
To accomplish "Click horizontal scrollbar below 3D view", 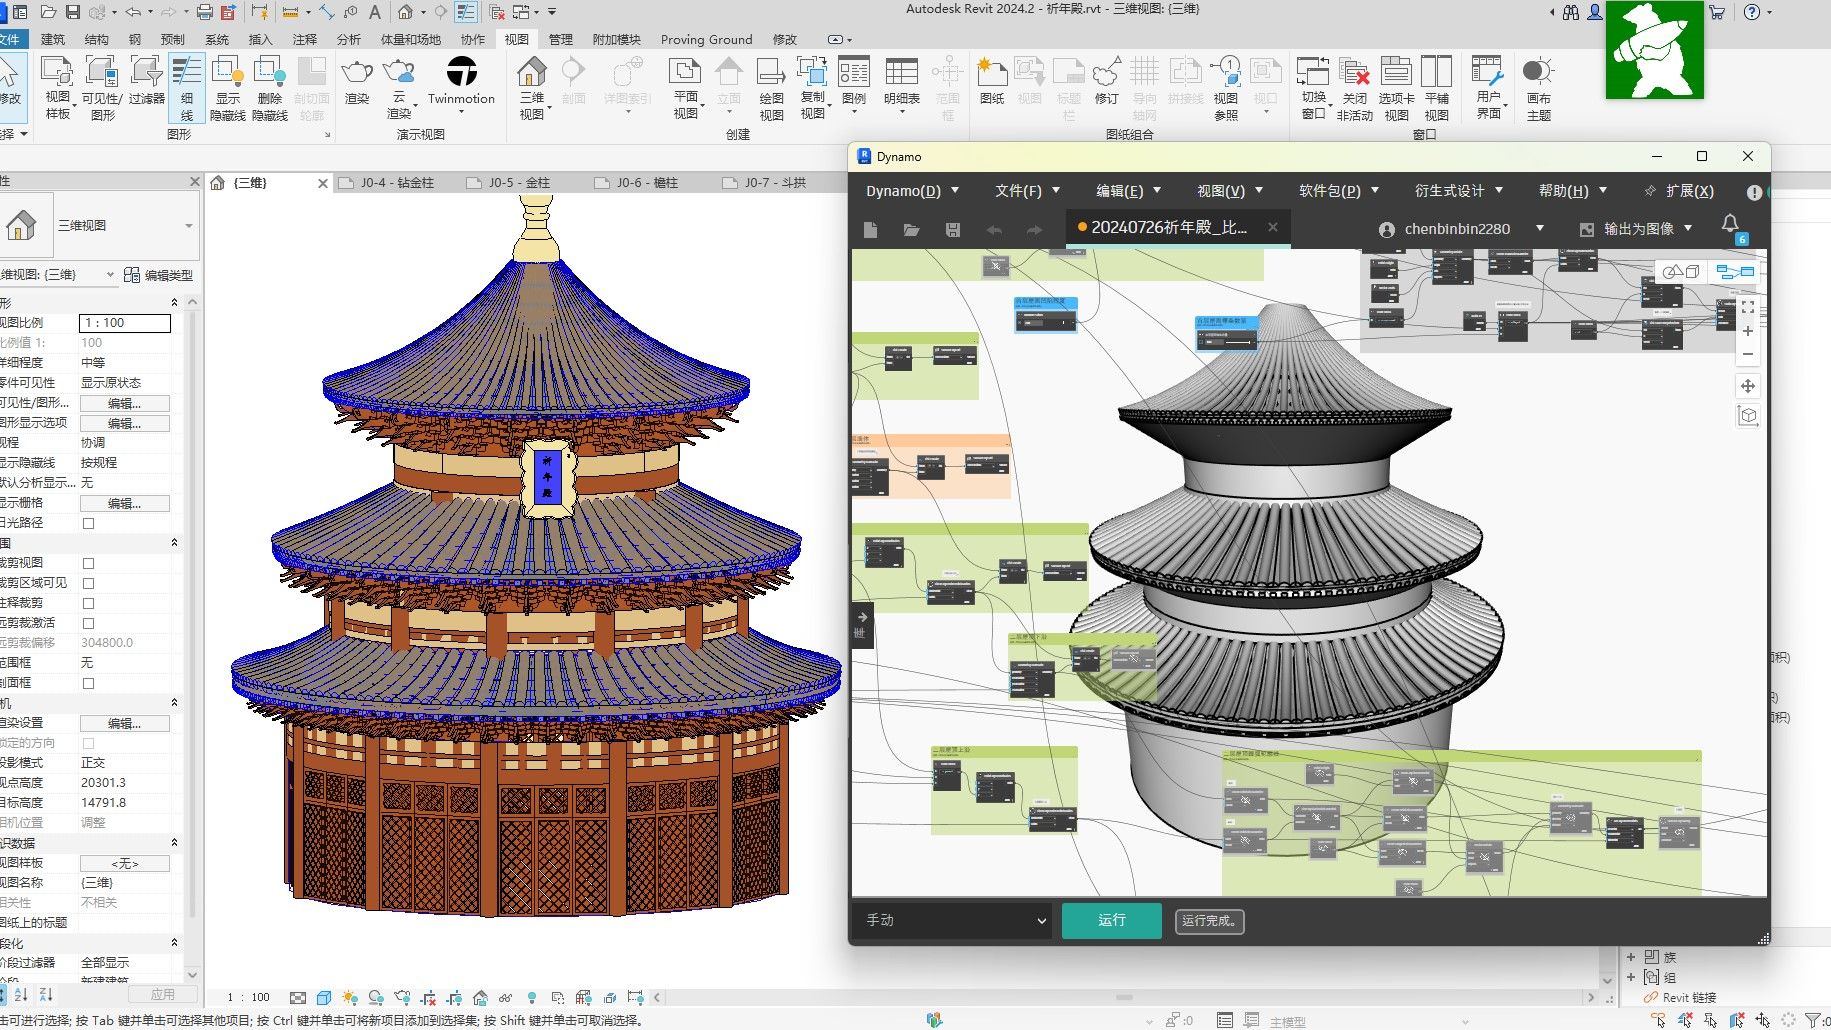I will pyautogui.click(x=1124, y=997).
